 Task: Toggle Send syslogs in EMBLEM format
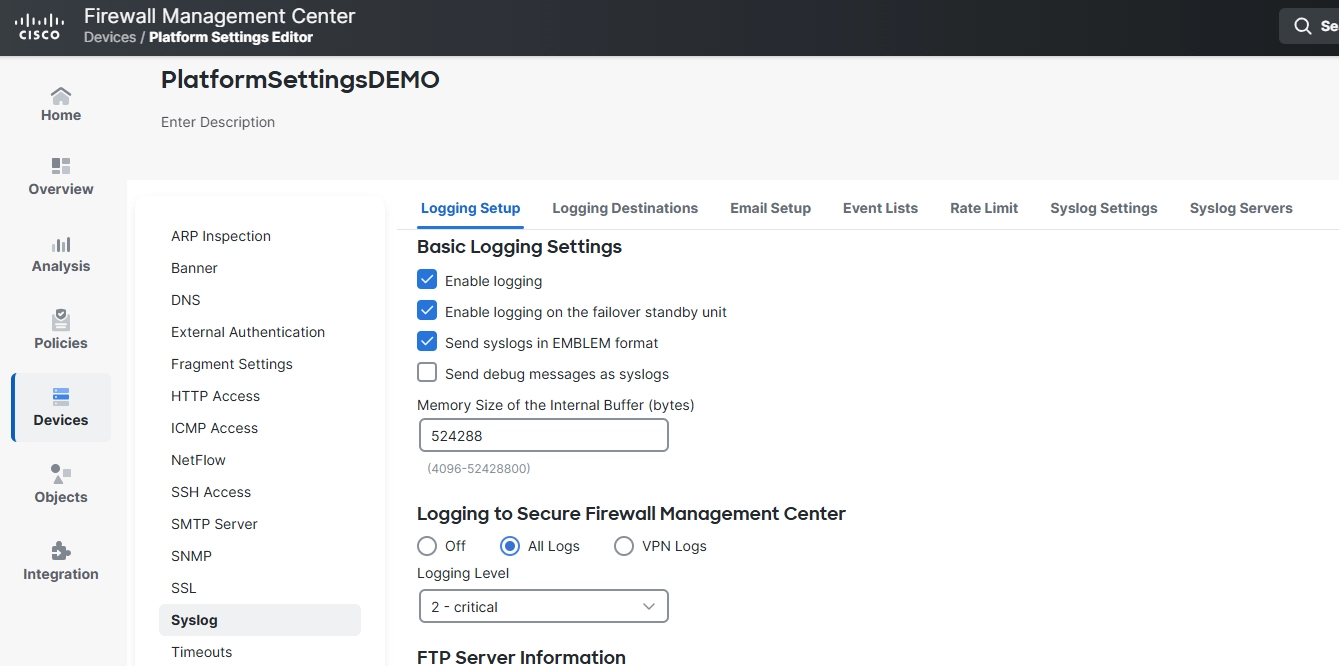pyautogui.click(x=427, y=342)
